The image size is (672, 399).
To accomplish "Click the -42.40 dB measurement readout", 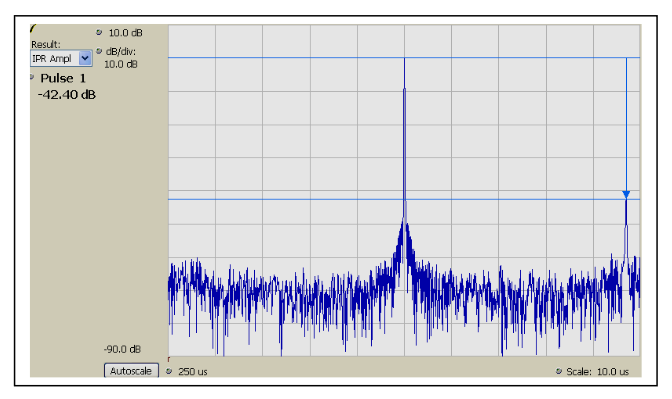I will click(67, 95).
